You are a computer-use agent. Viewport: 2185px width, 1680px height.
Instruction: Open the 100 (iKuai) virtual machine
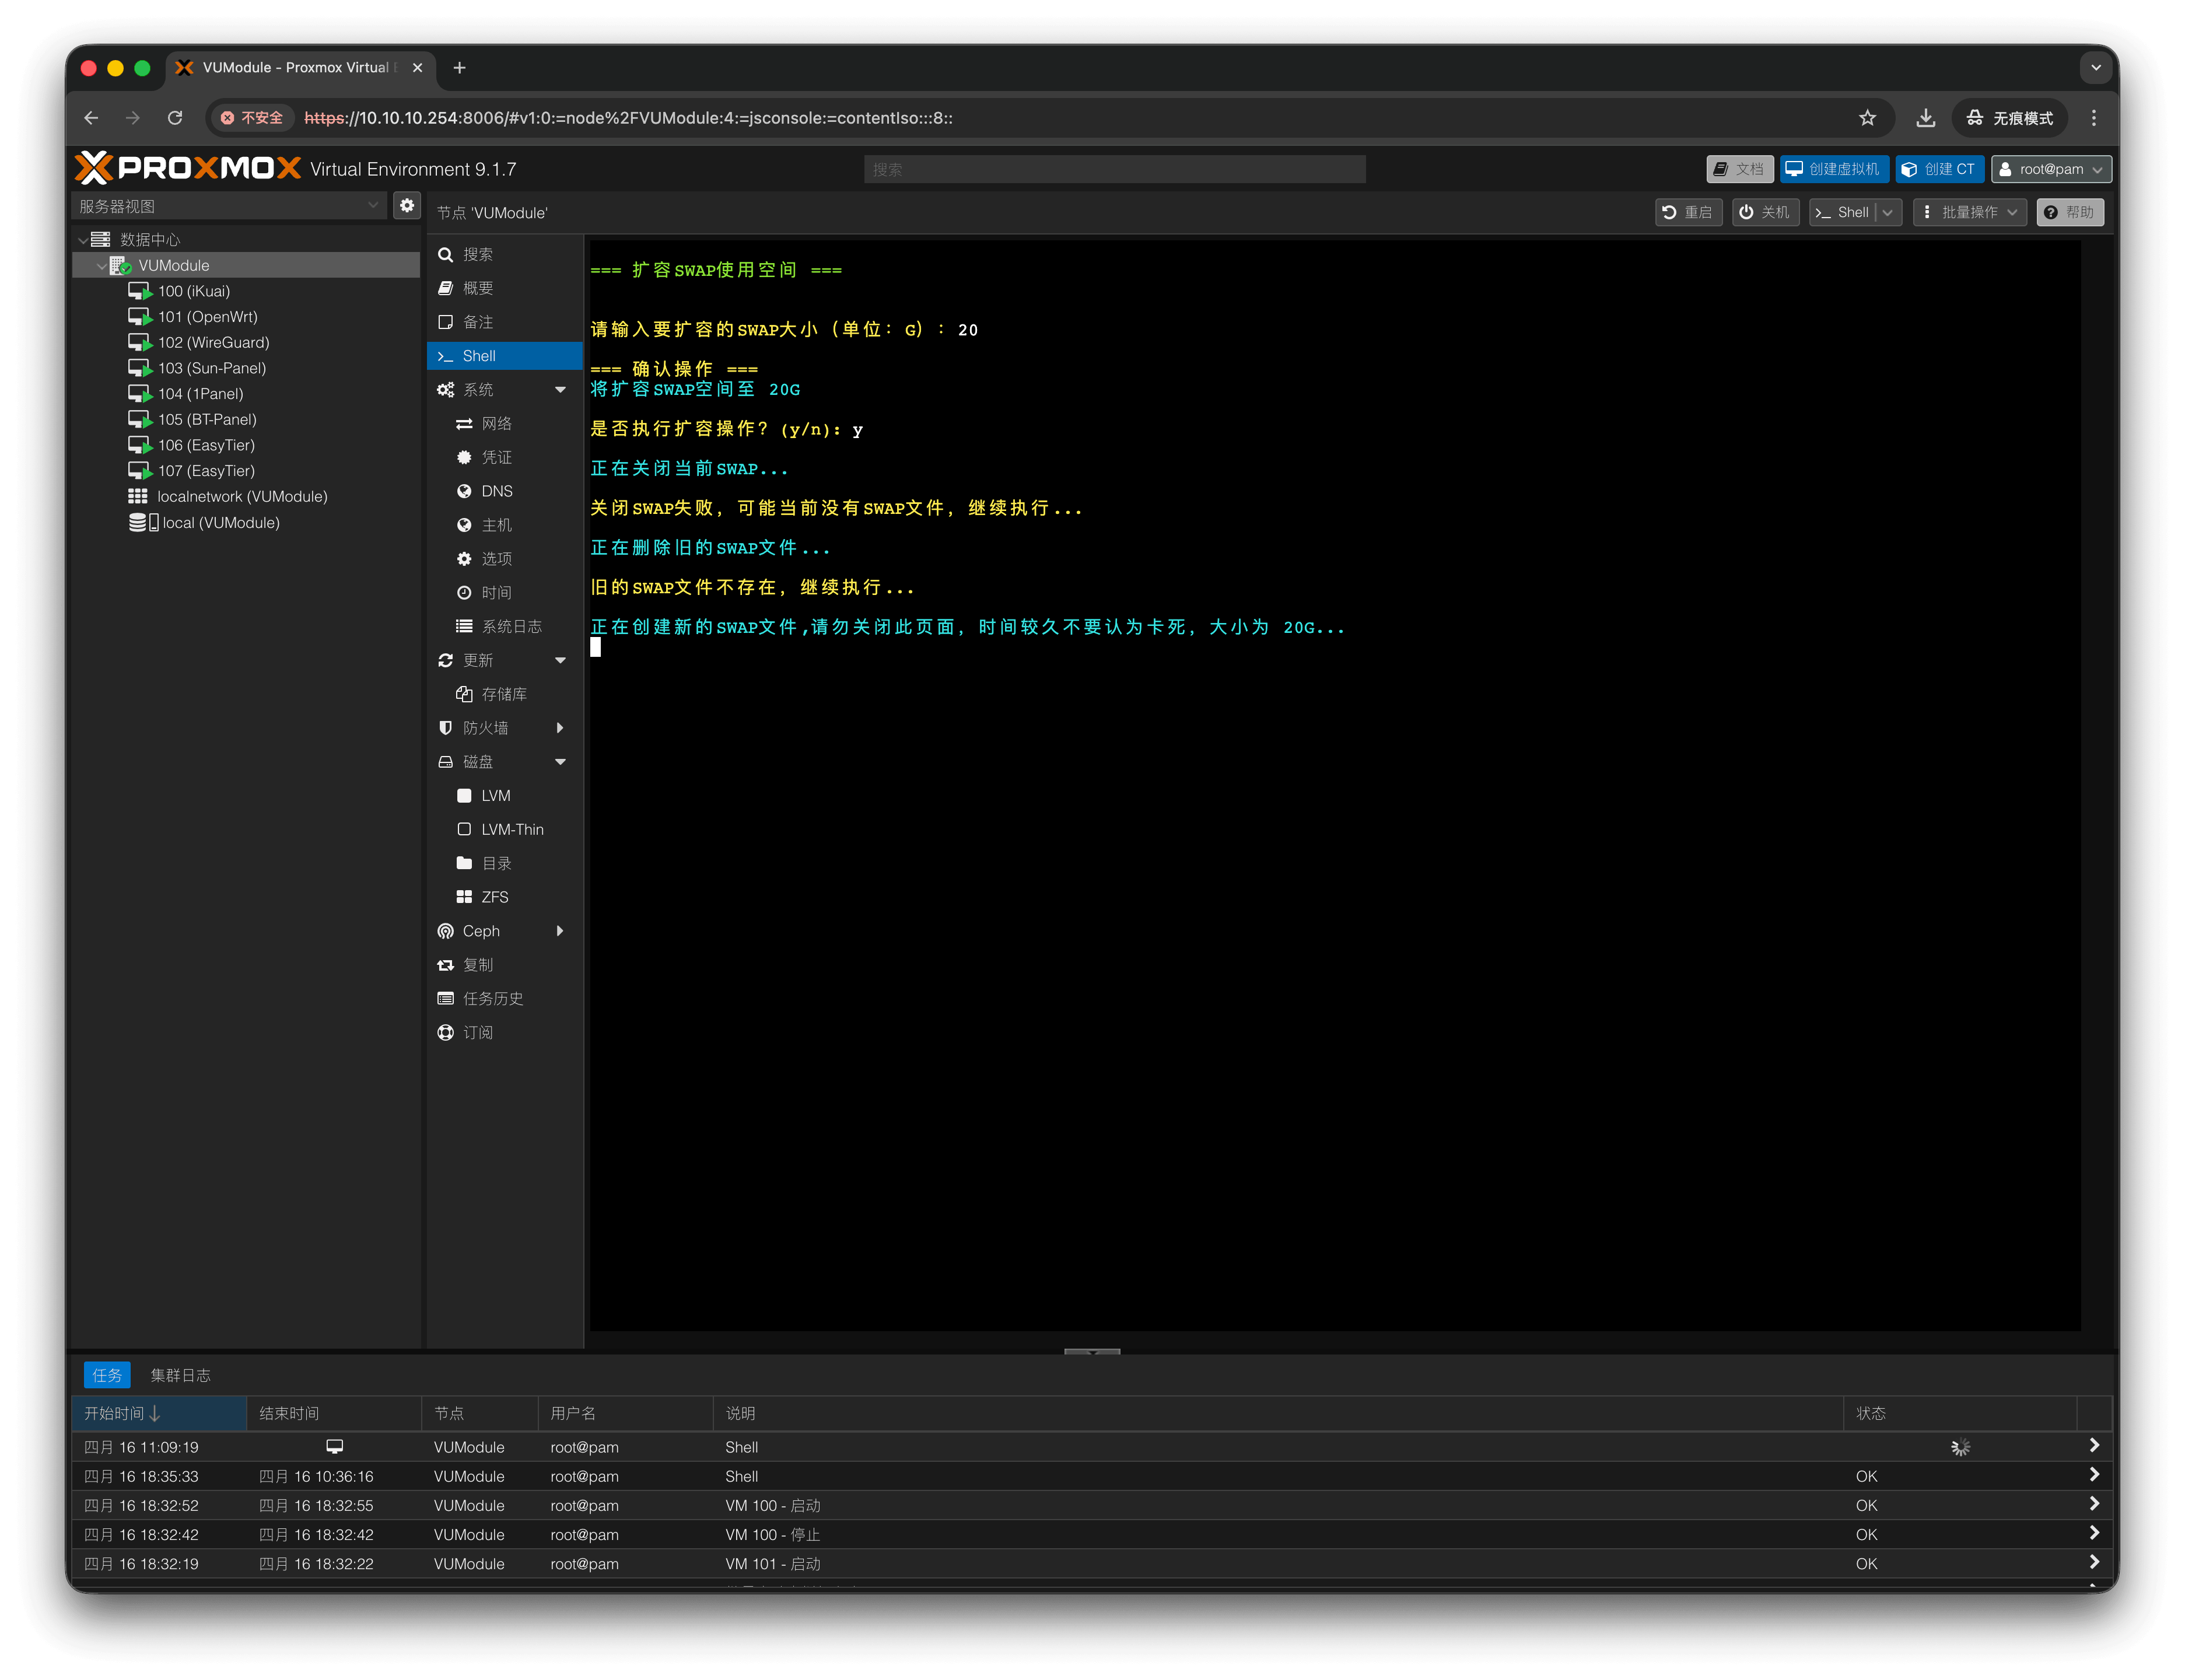[x=193, y=291]
